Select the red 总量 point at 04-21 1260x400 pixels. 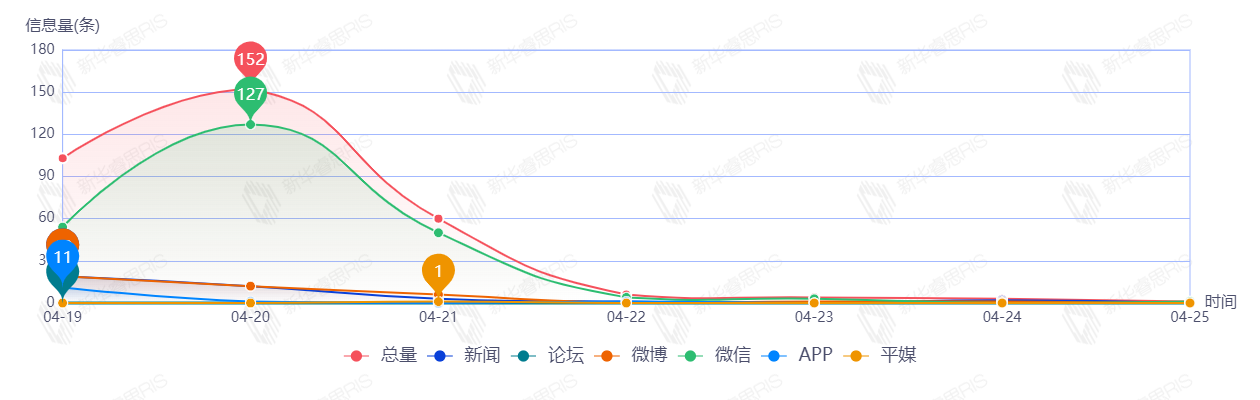tap(438, 219)
